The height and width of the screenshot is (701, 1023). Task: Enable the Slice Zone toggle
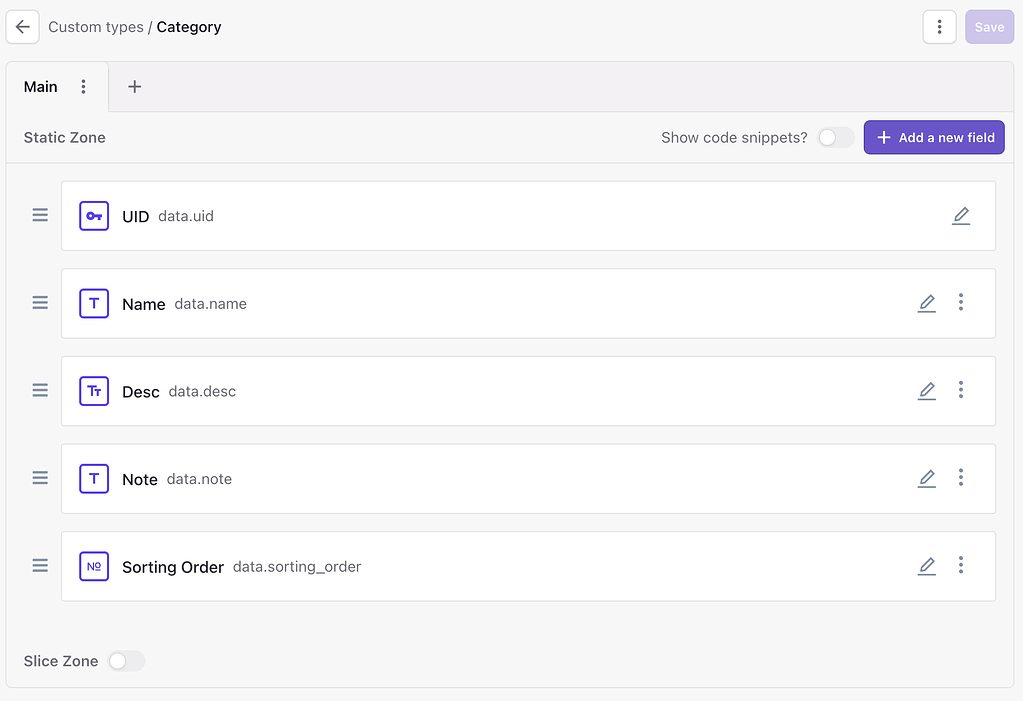coord(126,661)
